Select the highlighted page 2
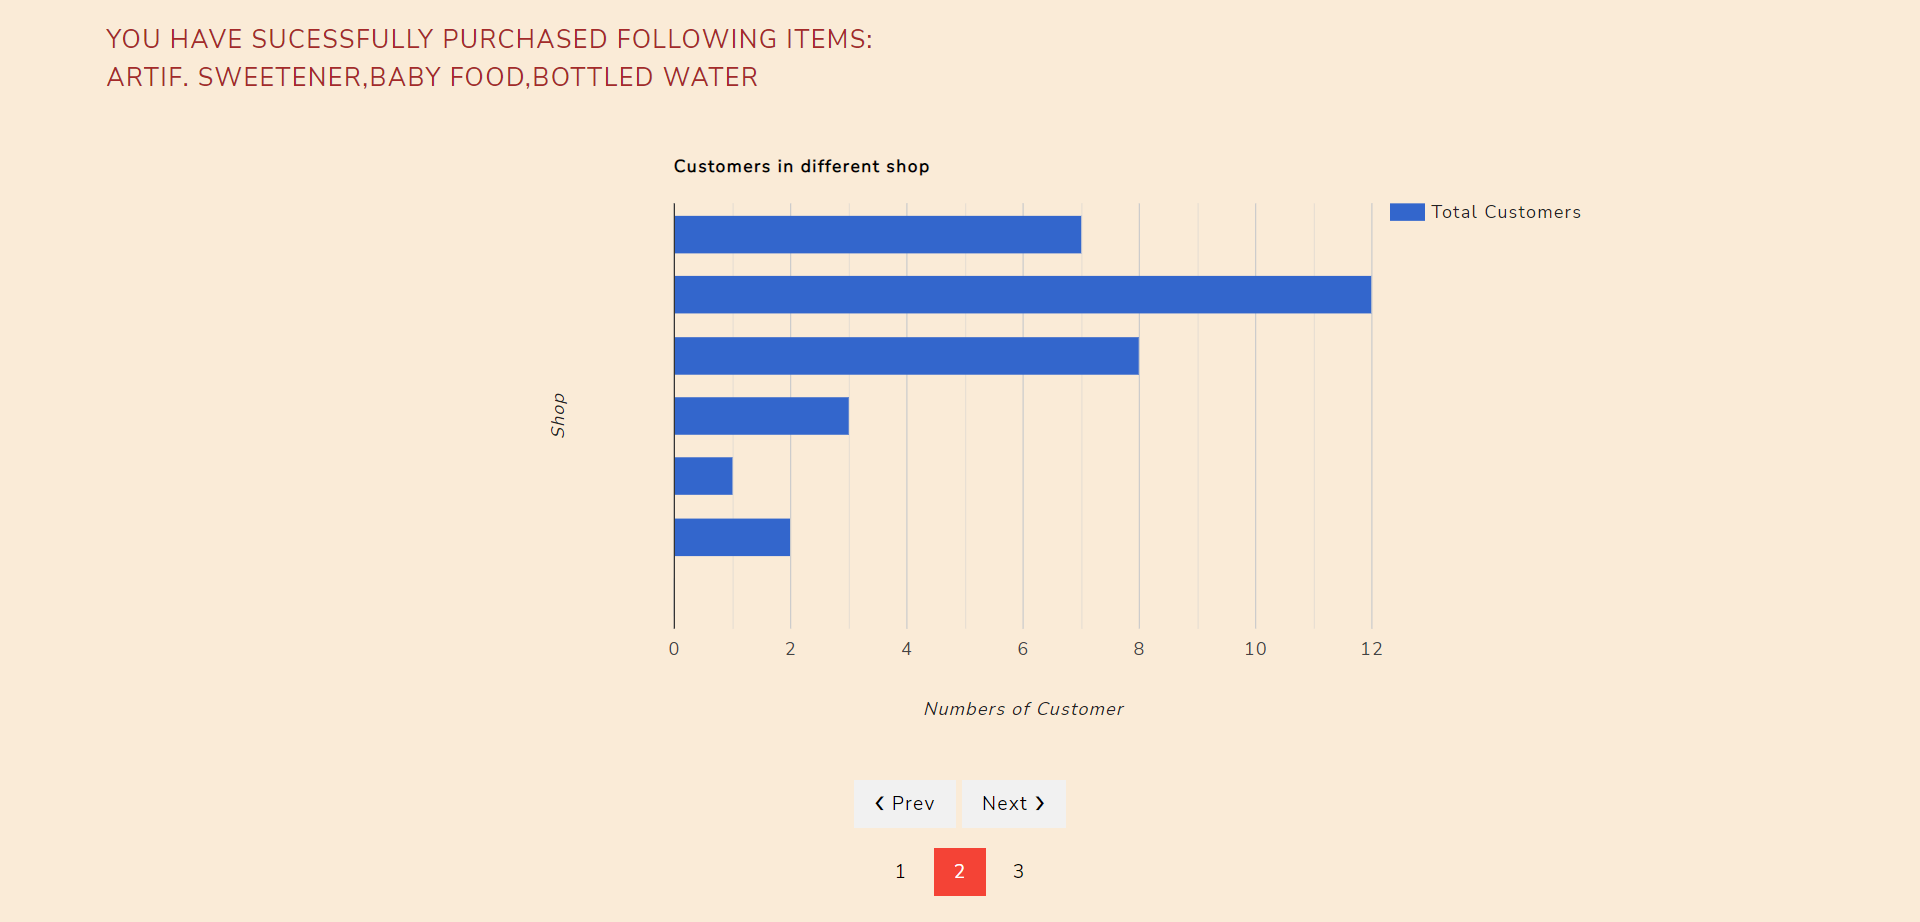The width and height of the screenshot is (1920, 922). coord(959,871)
